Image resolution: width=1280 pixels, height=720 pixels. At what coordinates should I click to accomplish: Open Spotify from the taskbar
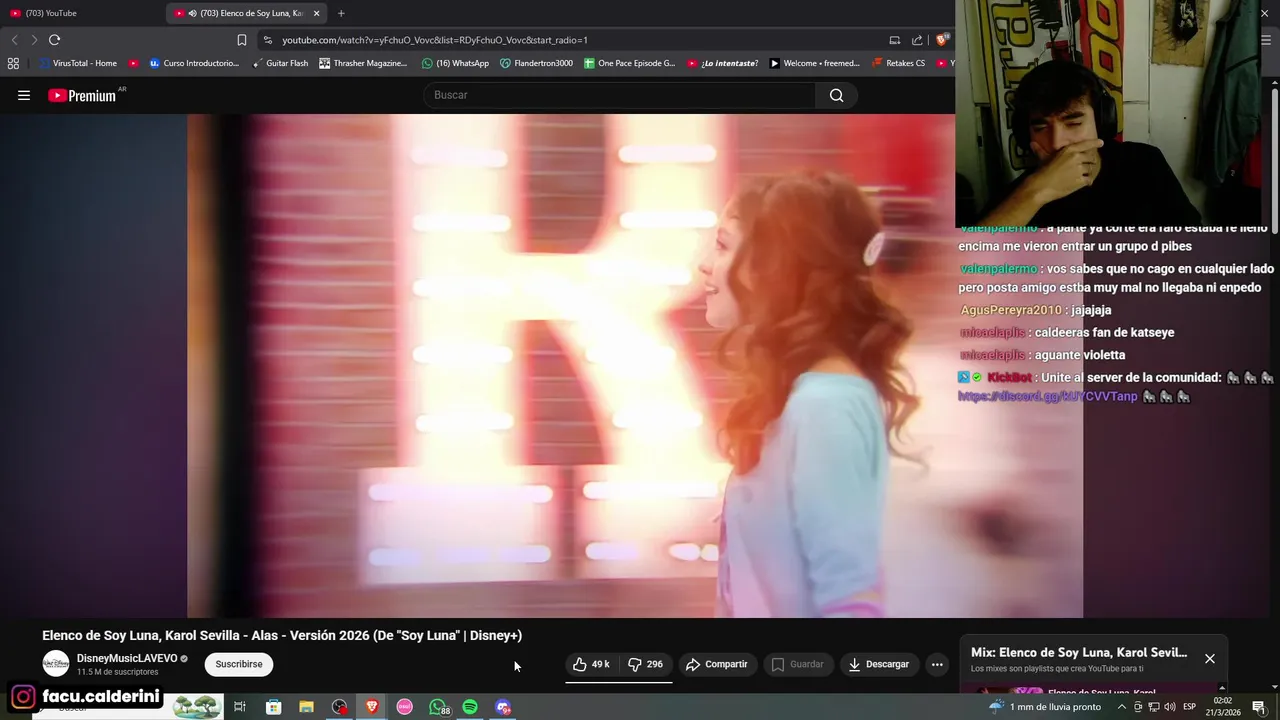click(470, 707)
